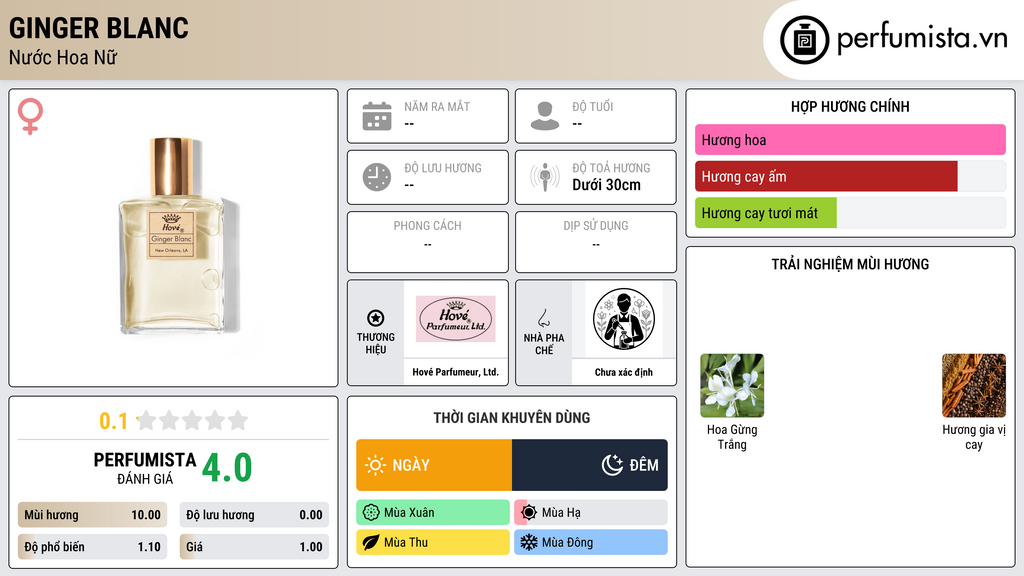Select the Ngày daytime panel
This screenshot has height=576, width=1024.
click(x=434, y=465)
